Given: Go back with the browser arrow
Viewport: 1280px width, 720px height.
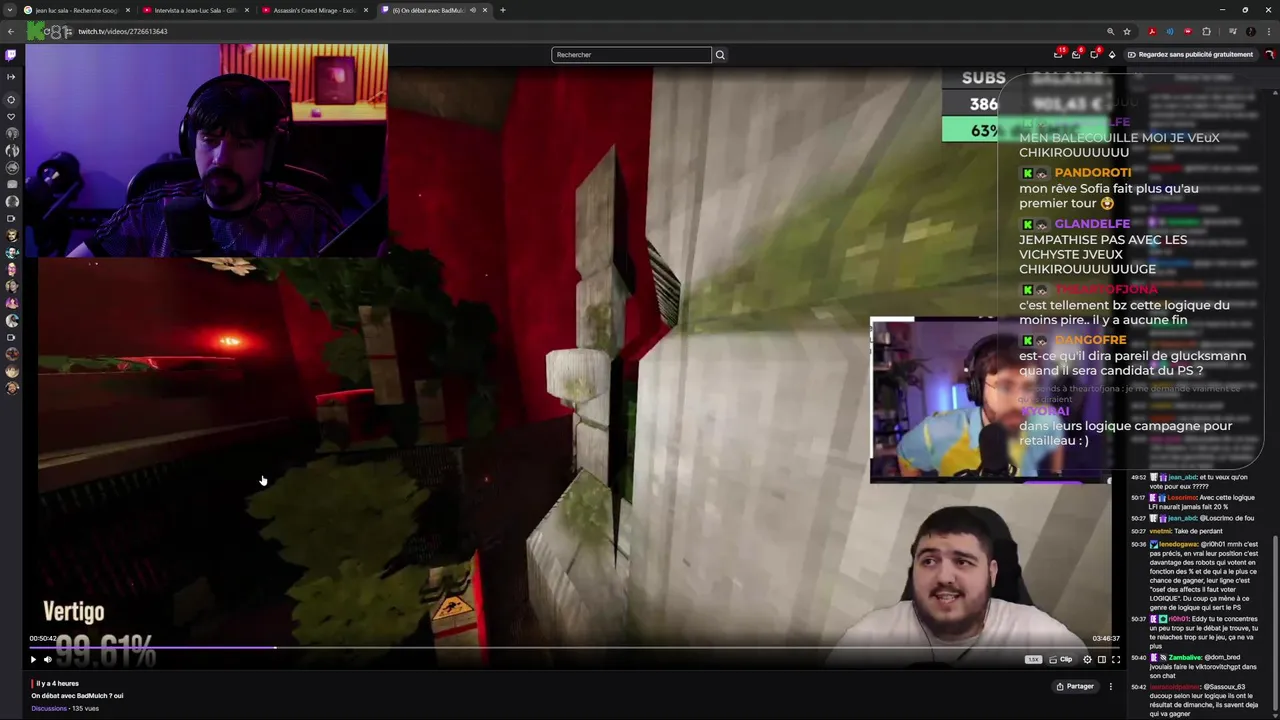Looking at the screenshot, I should pos(11,31).
